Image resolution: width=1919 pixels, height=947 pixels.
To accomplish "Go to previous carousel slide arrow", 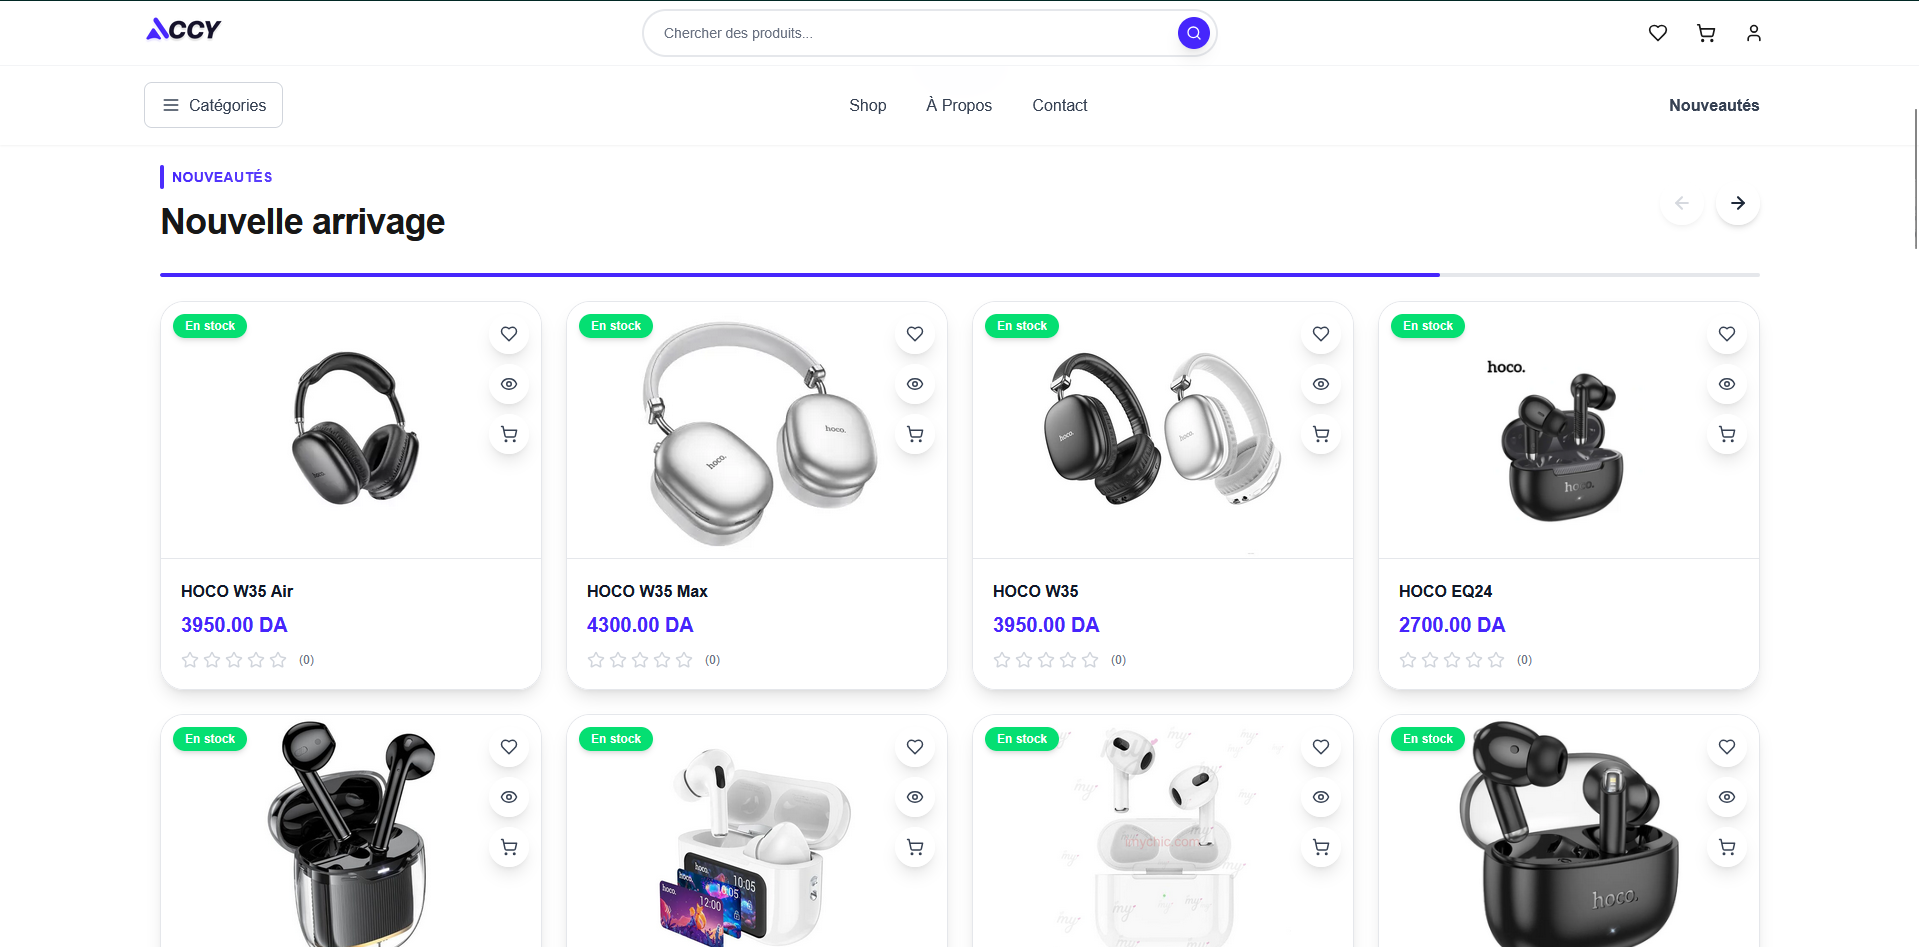I will tap(1682, 203).
